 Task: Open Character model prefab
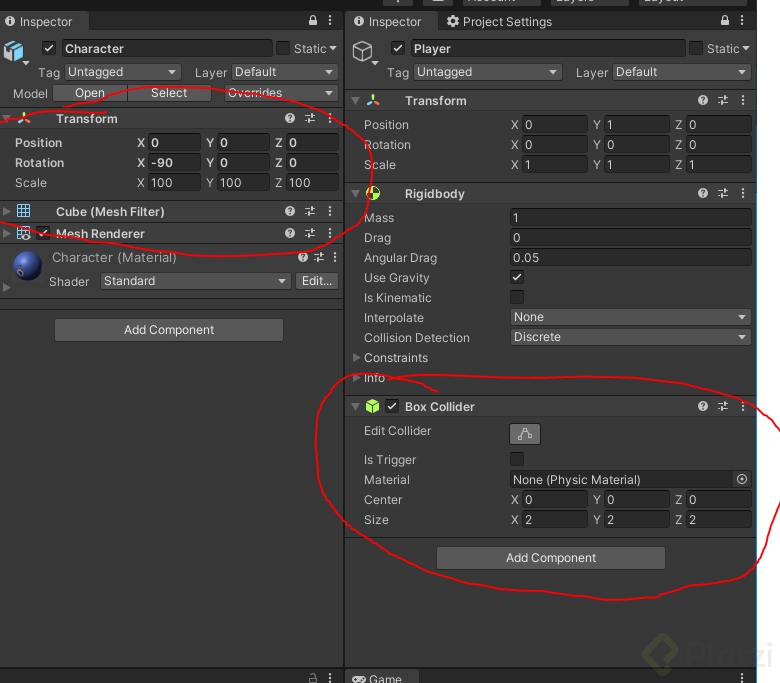(x=90, y=93)
